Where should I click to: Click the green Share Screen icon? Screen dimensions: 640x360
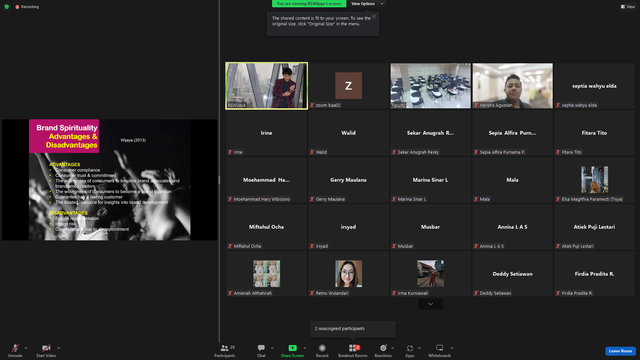[292, 348]
